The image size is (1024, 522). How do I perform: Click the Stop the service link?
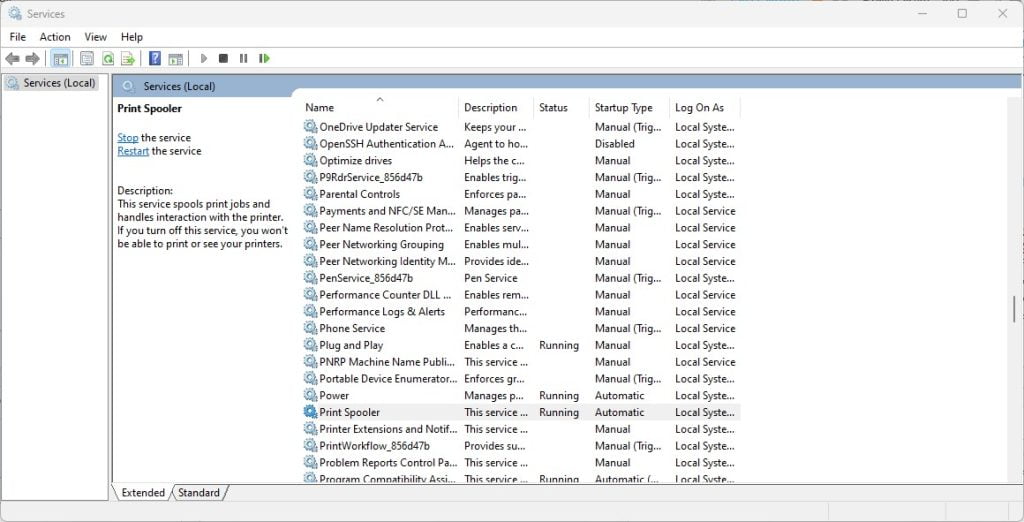[x=128, y=138]
